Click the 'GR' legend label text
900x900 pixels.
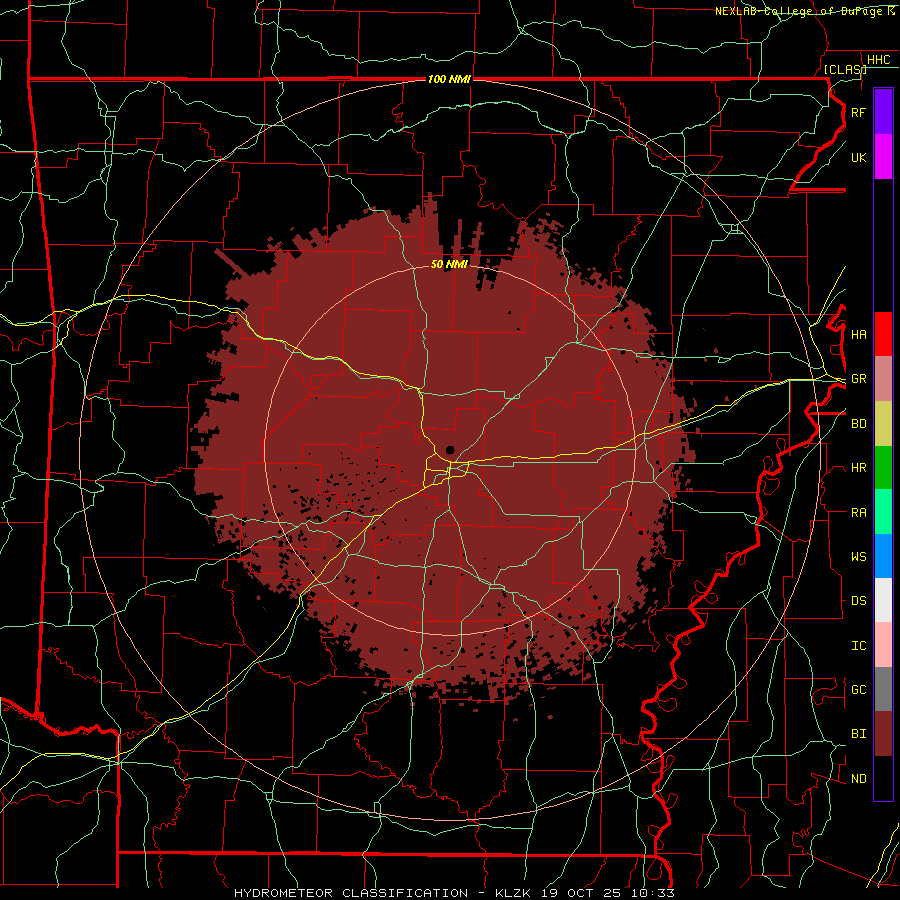pos(858,379)
